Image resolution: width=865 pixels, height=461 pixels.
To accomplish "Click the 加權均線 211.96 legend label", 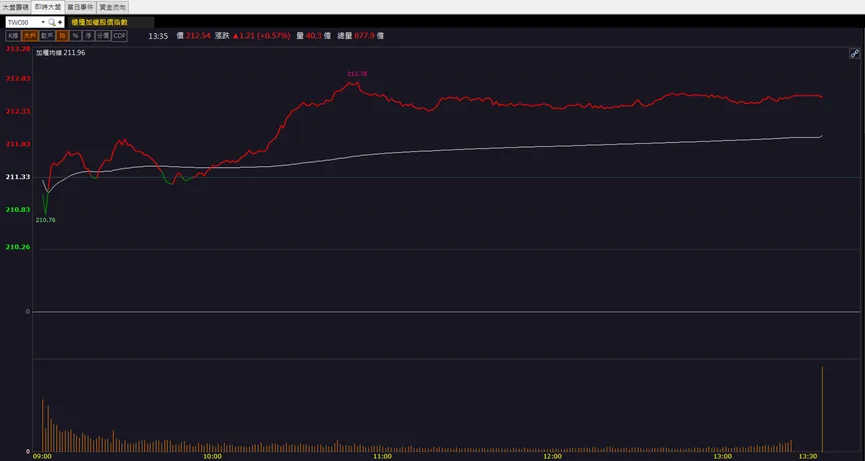I will point(61,53).
